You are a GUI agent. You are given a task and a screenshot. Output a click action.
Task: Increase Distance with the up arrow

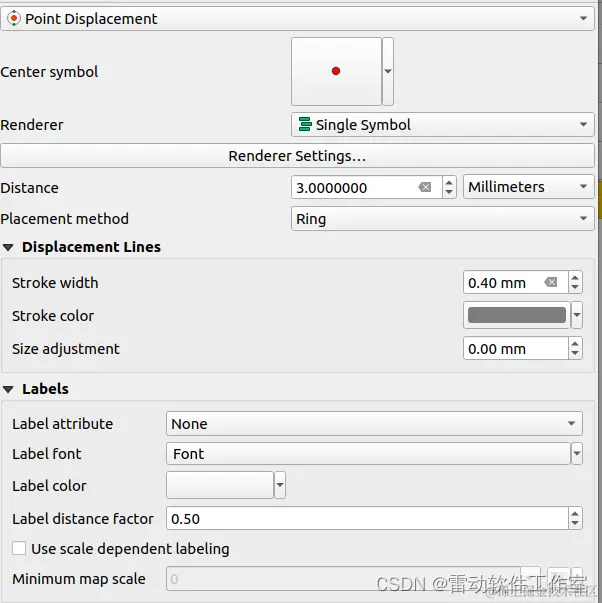pos(449,182)
